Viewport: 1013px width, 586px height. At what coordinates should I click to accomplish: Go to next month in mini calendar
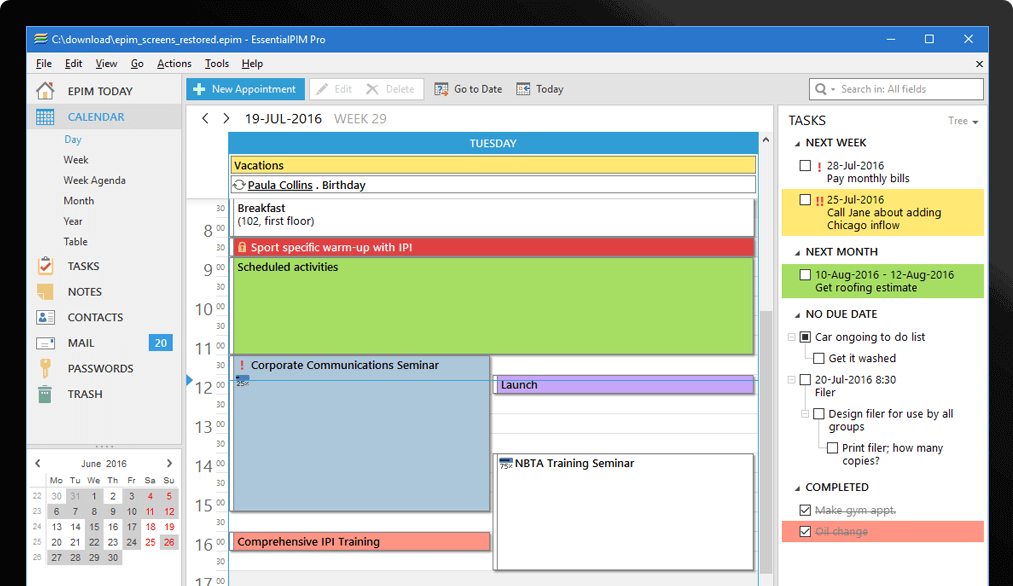click(x=169, y=463)
